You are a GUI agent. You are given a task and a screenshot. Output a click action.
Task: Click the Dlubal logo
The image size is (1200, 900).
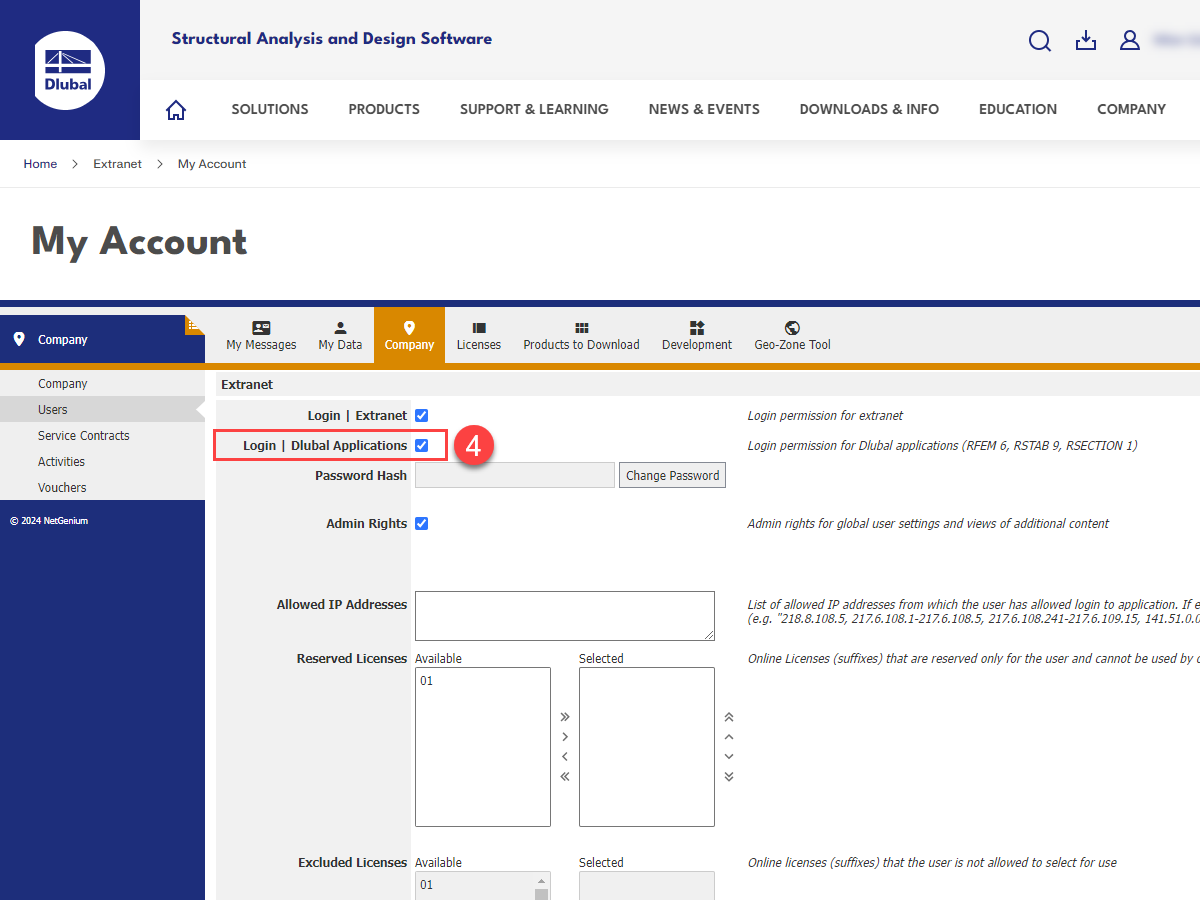click(69, 69)
